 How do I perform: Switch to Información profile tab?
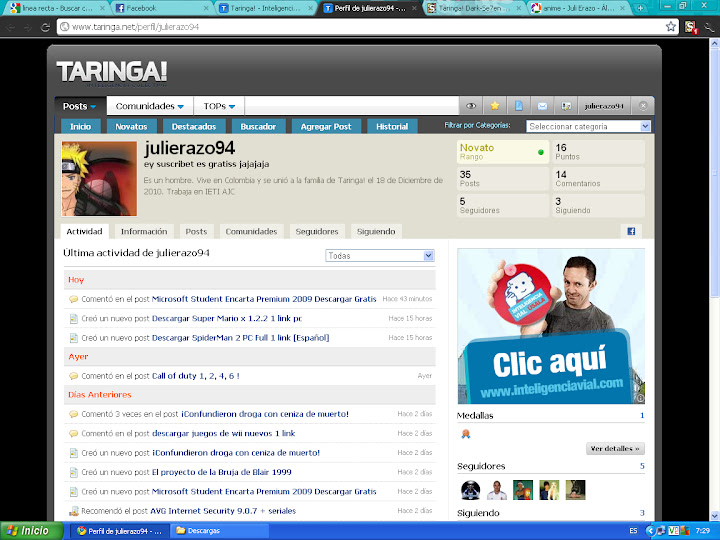144,231
